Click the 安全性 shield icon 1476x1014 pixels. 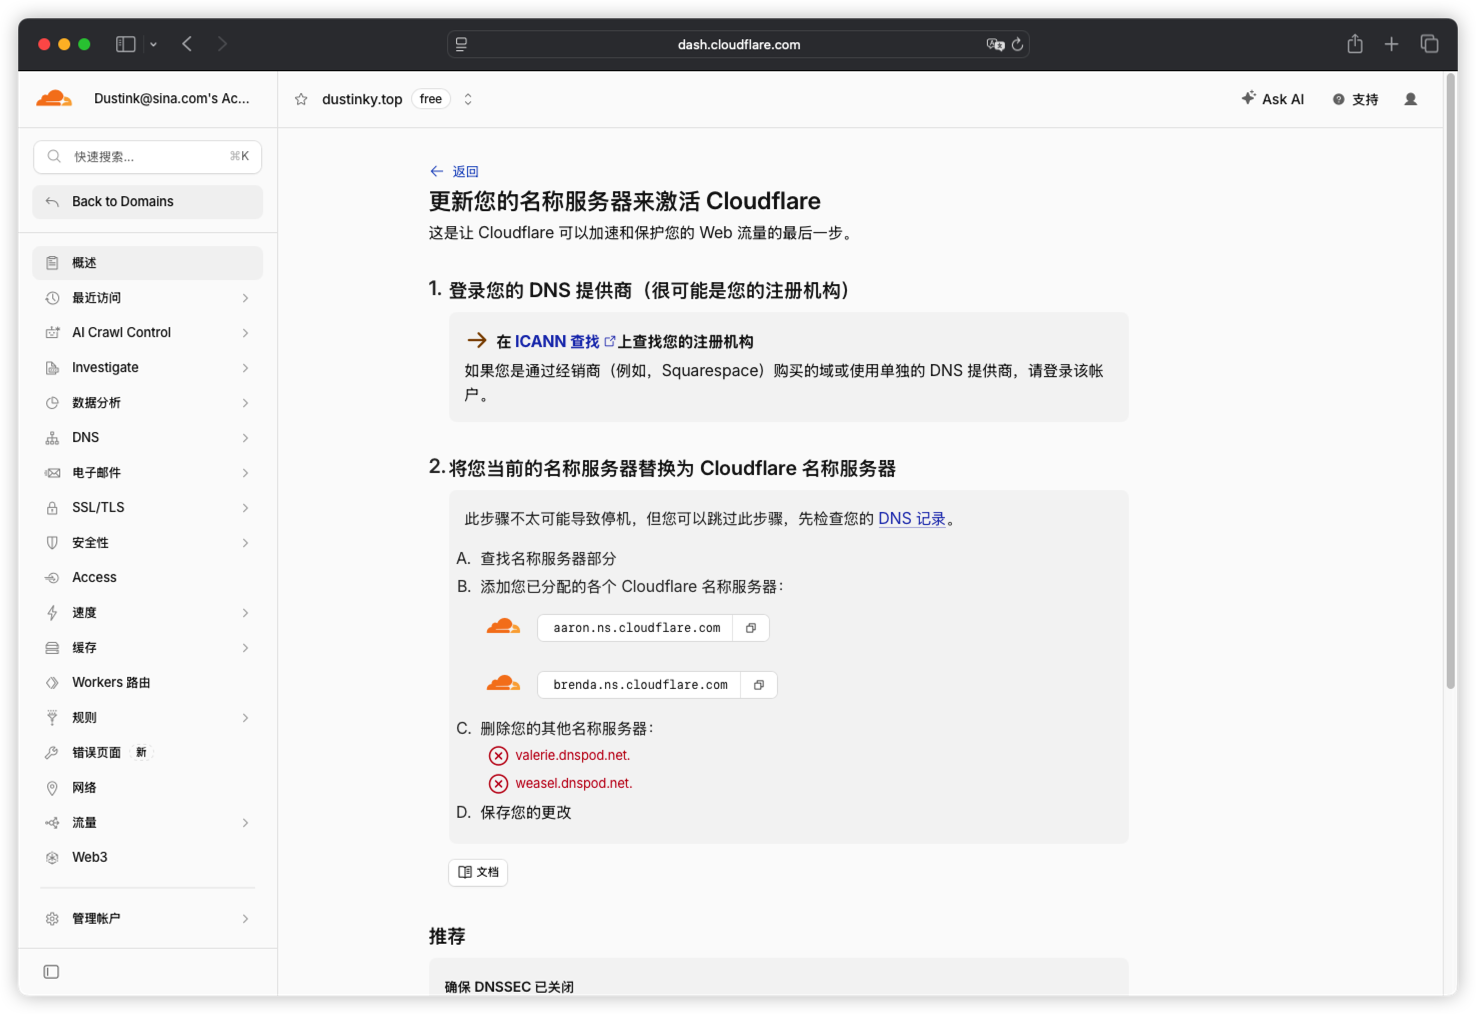pos(52,543)
